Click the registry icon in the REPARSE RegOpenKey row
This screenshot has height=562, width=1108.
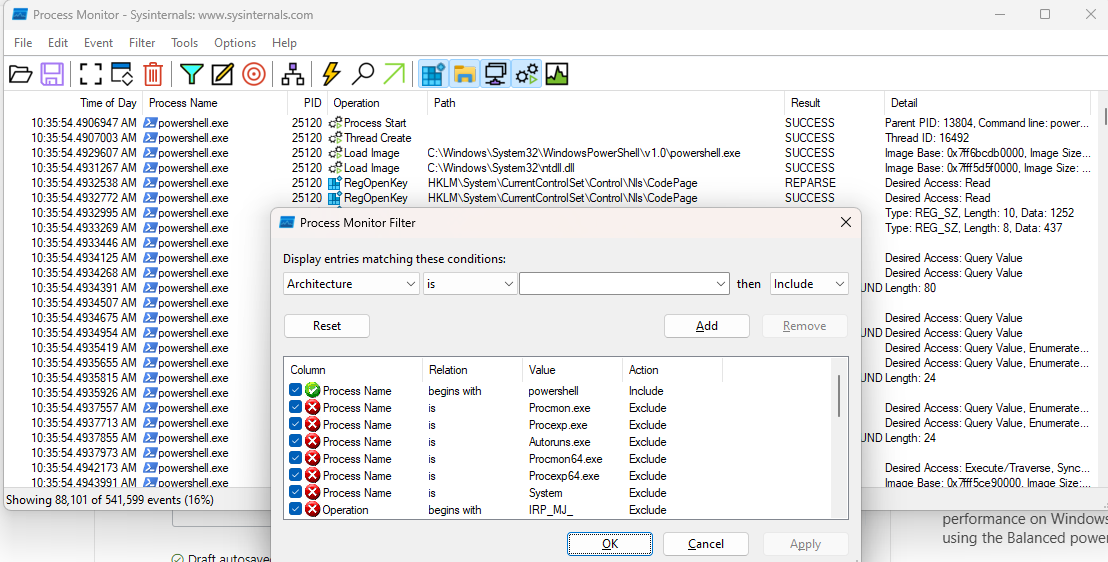point(336,182)
